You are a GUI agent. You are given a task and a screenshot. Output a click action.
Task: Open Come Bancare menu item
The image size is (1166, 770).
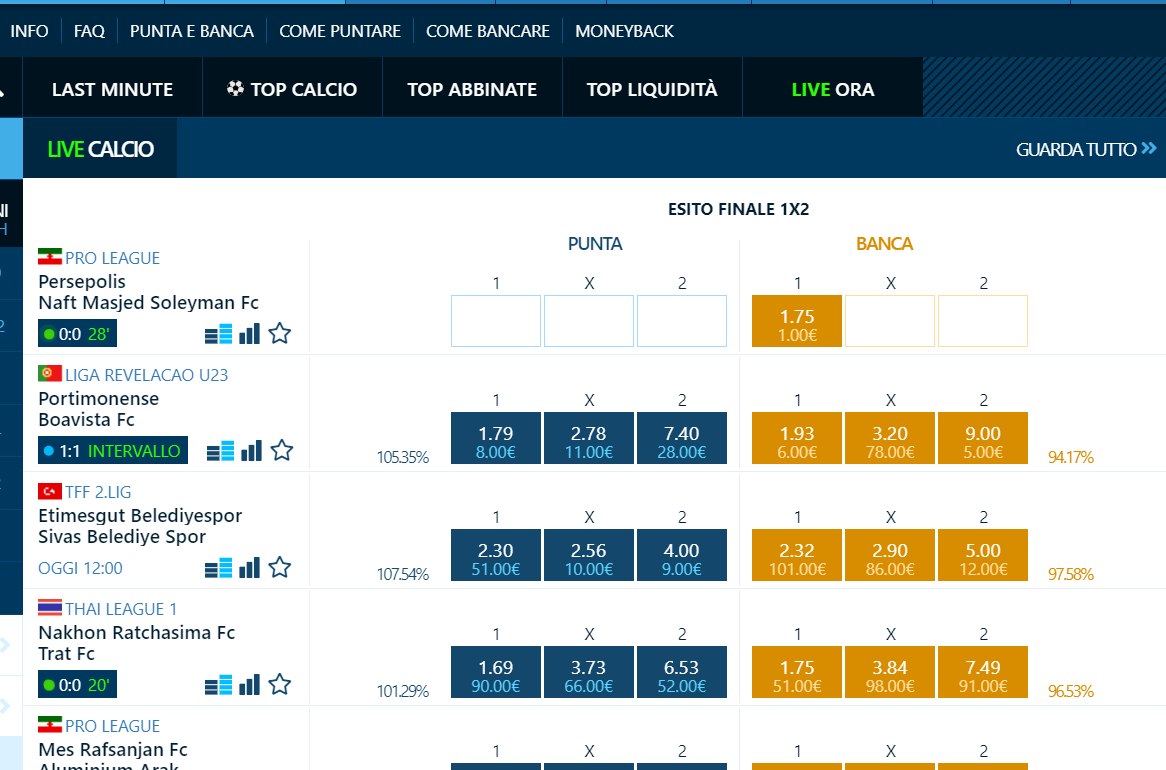[x=488, y=31]
